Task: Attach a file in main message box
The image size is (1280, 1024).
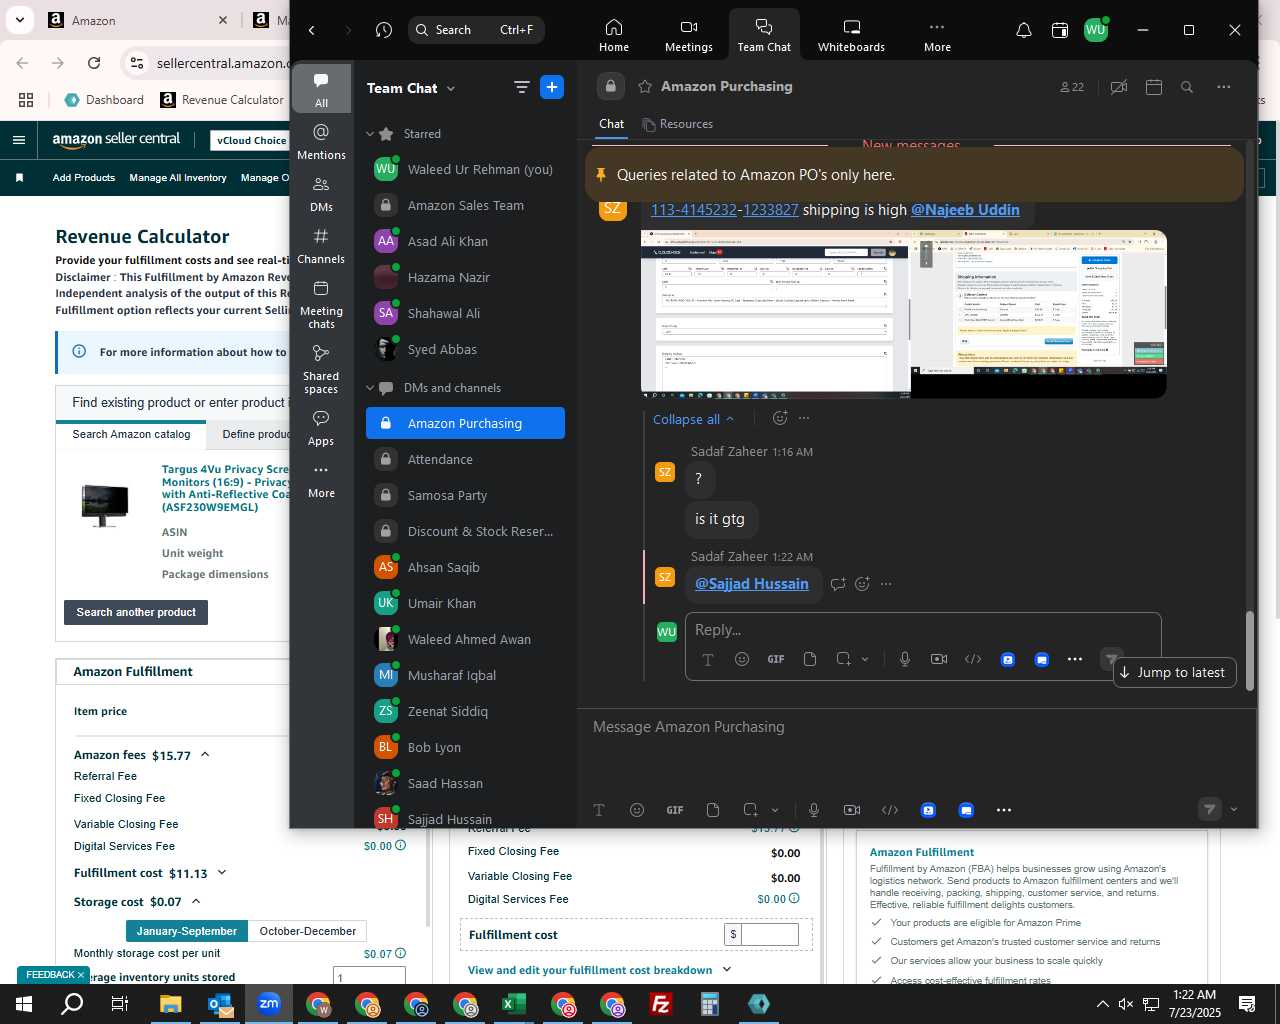Action: tap(713, 810)
